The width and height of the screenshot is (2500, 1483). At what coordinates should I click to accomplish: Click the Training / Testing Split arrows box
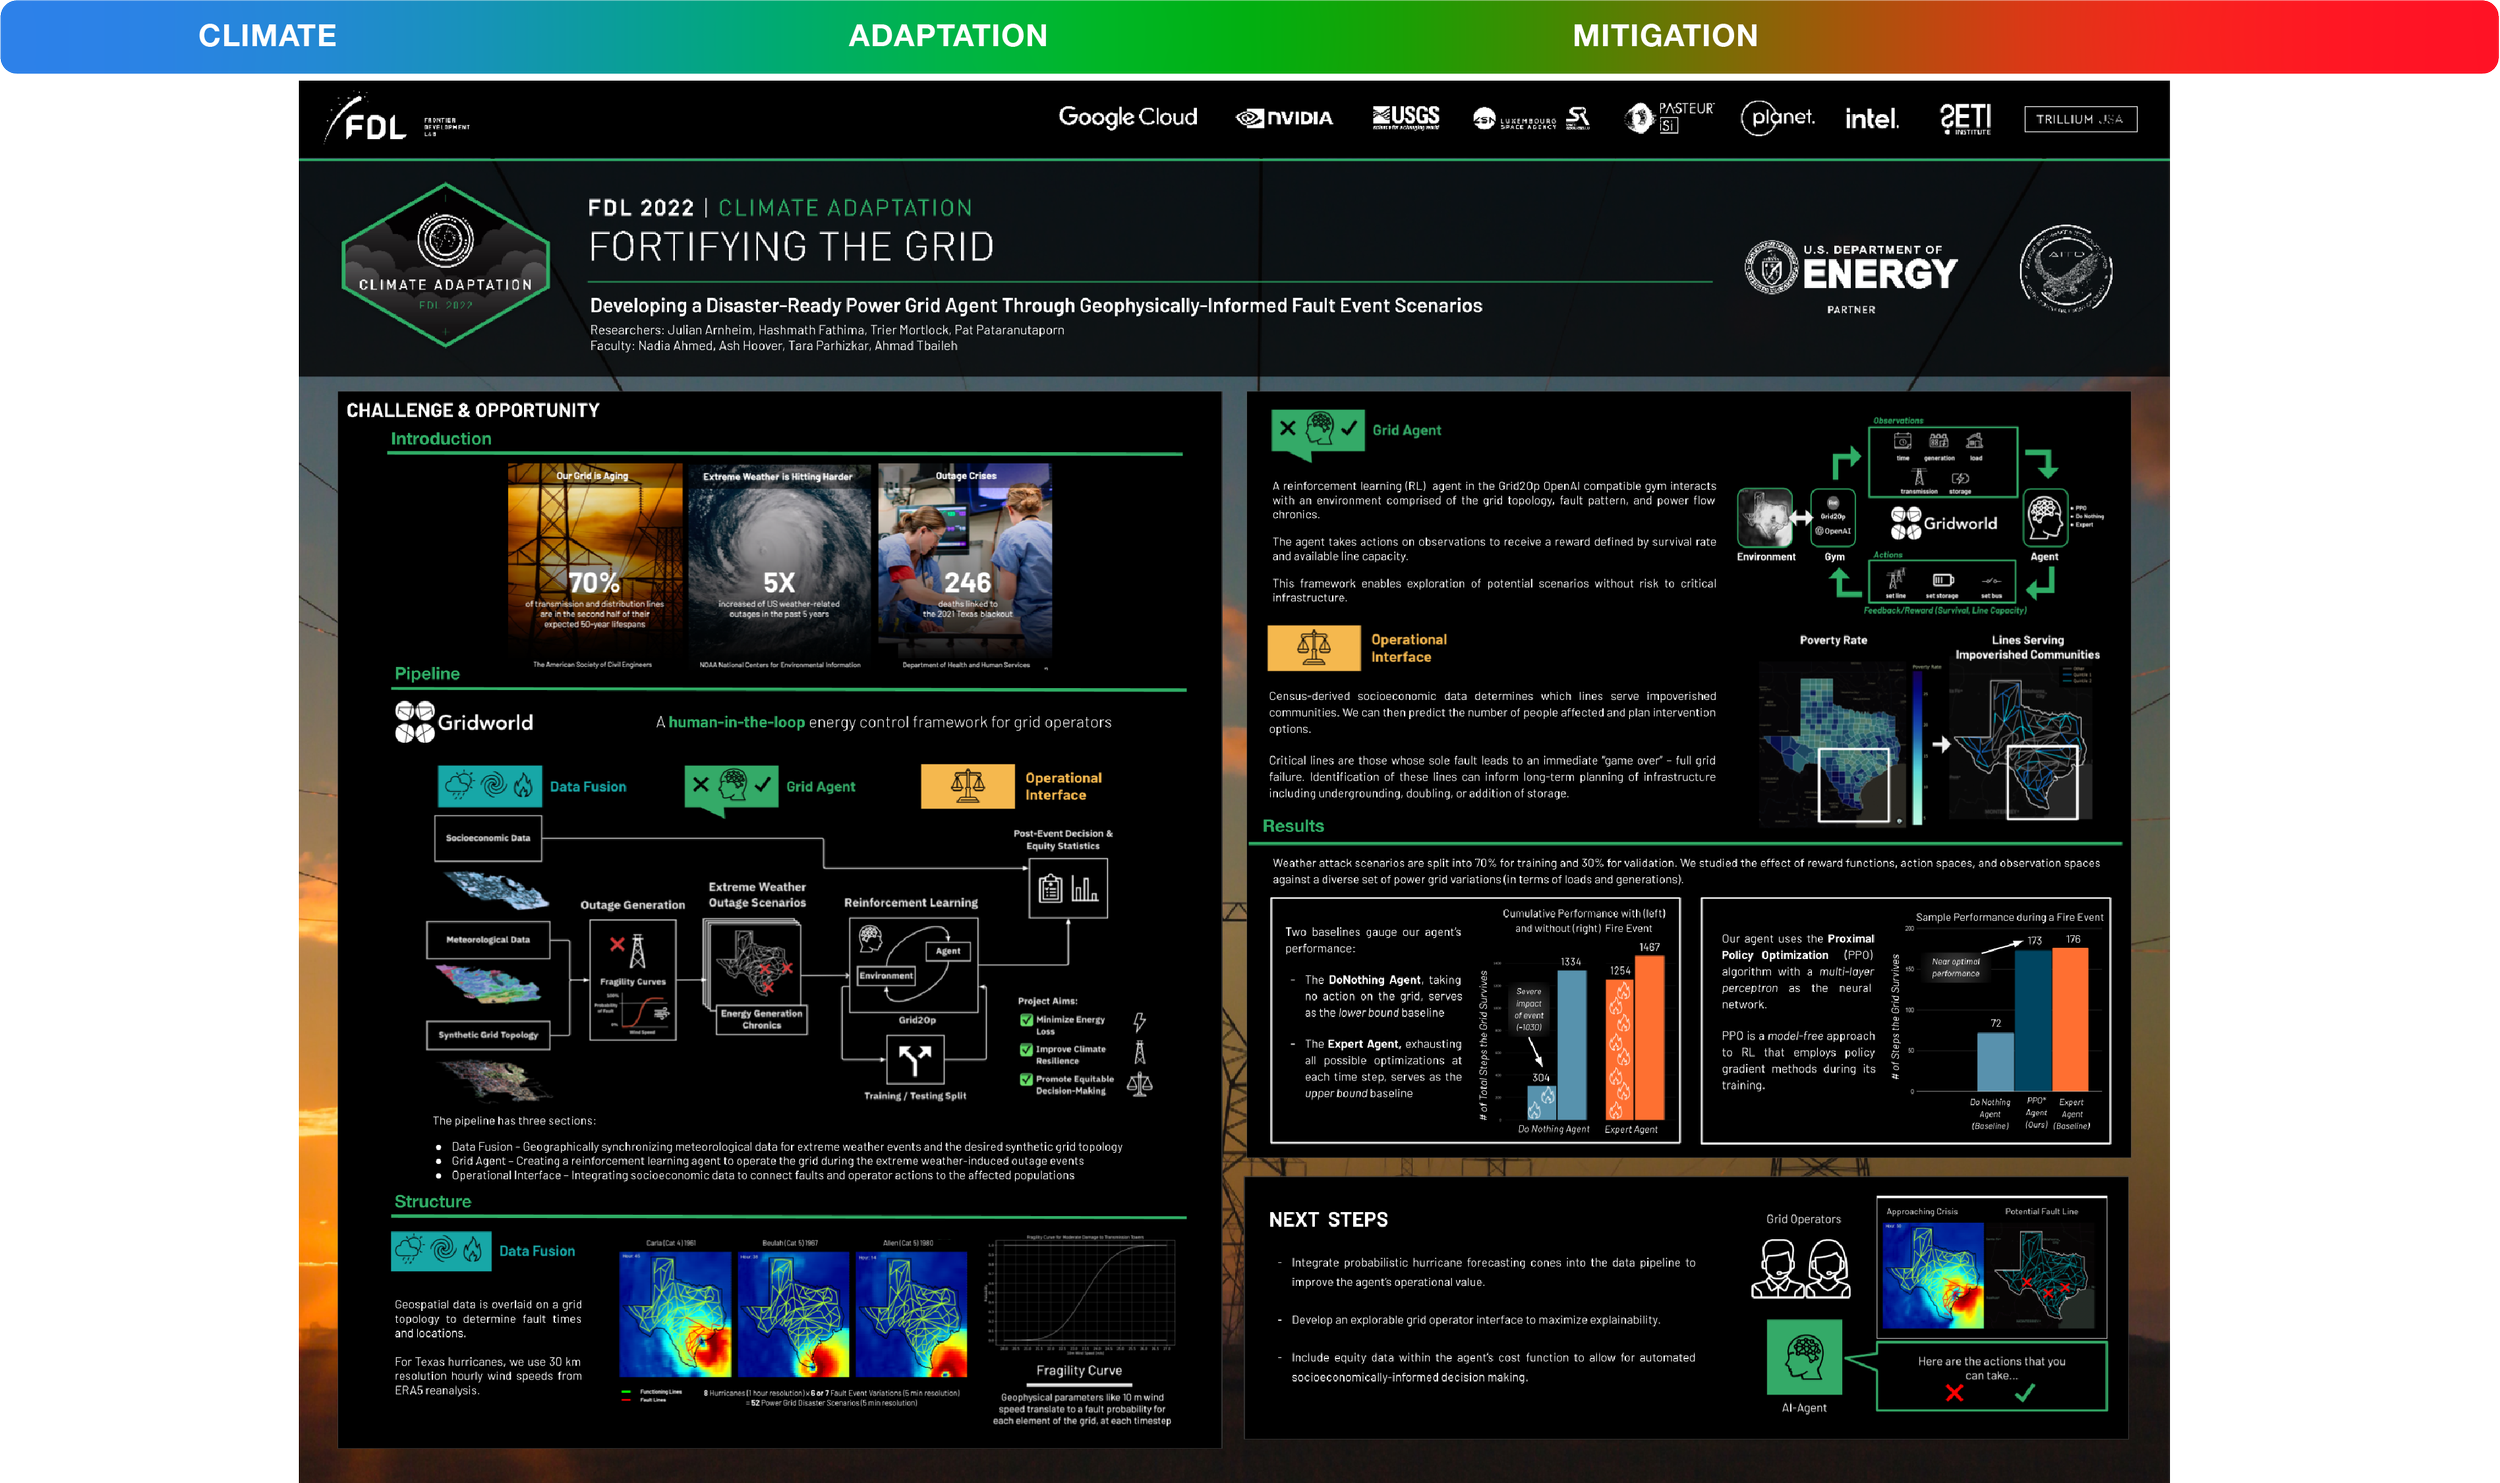(915, 1060)
